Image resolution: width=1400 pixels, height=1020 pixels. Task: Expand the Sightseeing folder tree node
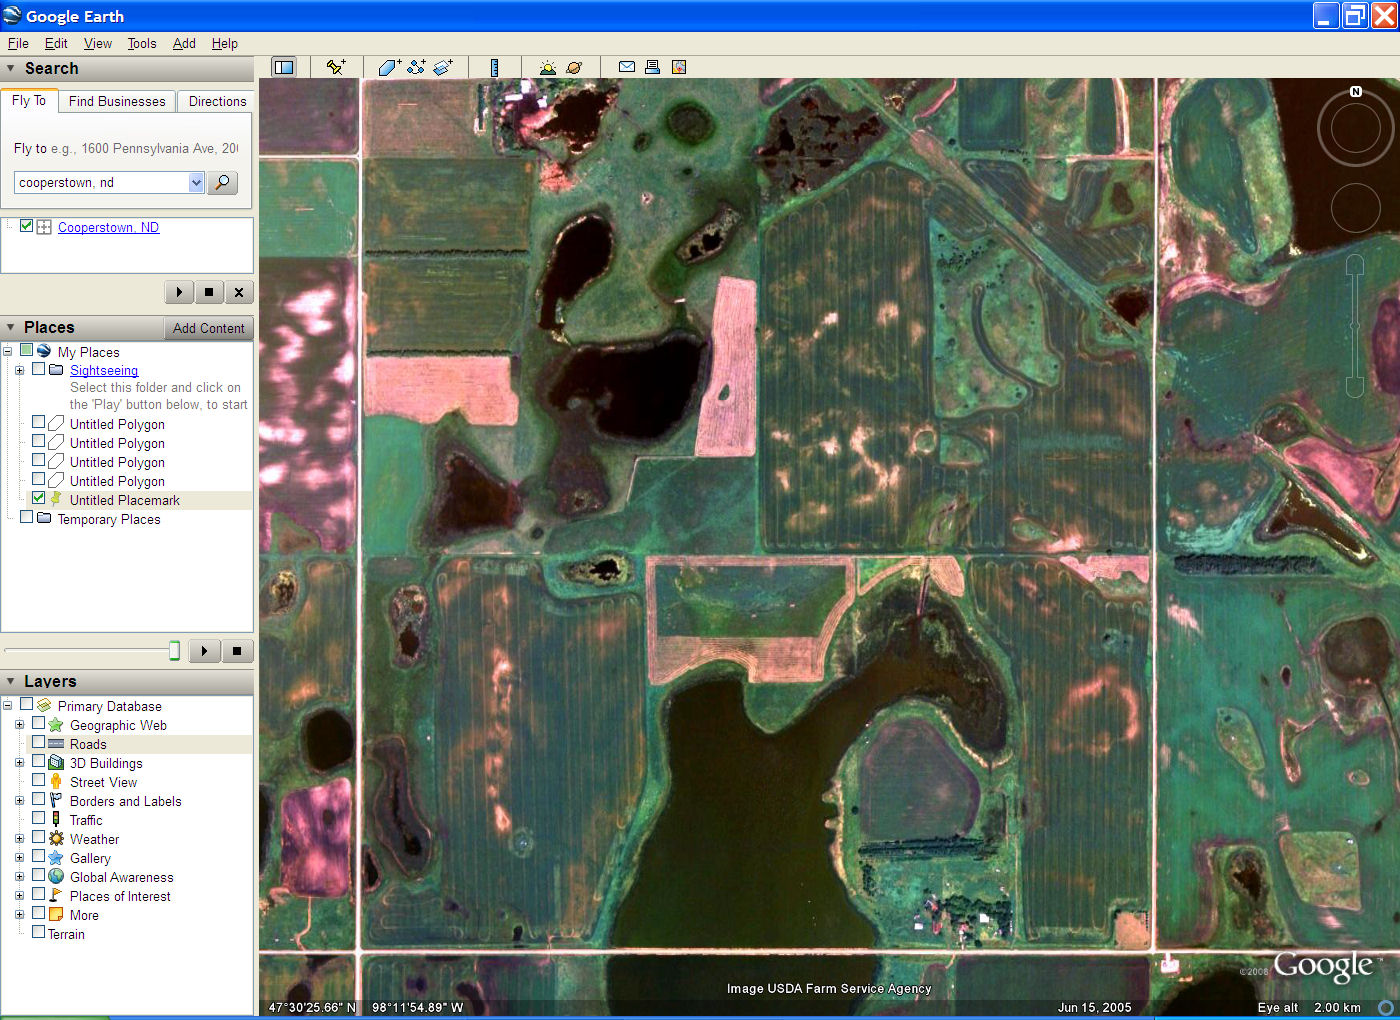click(19, 370)
